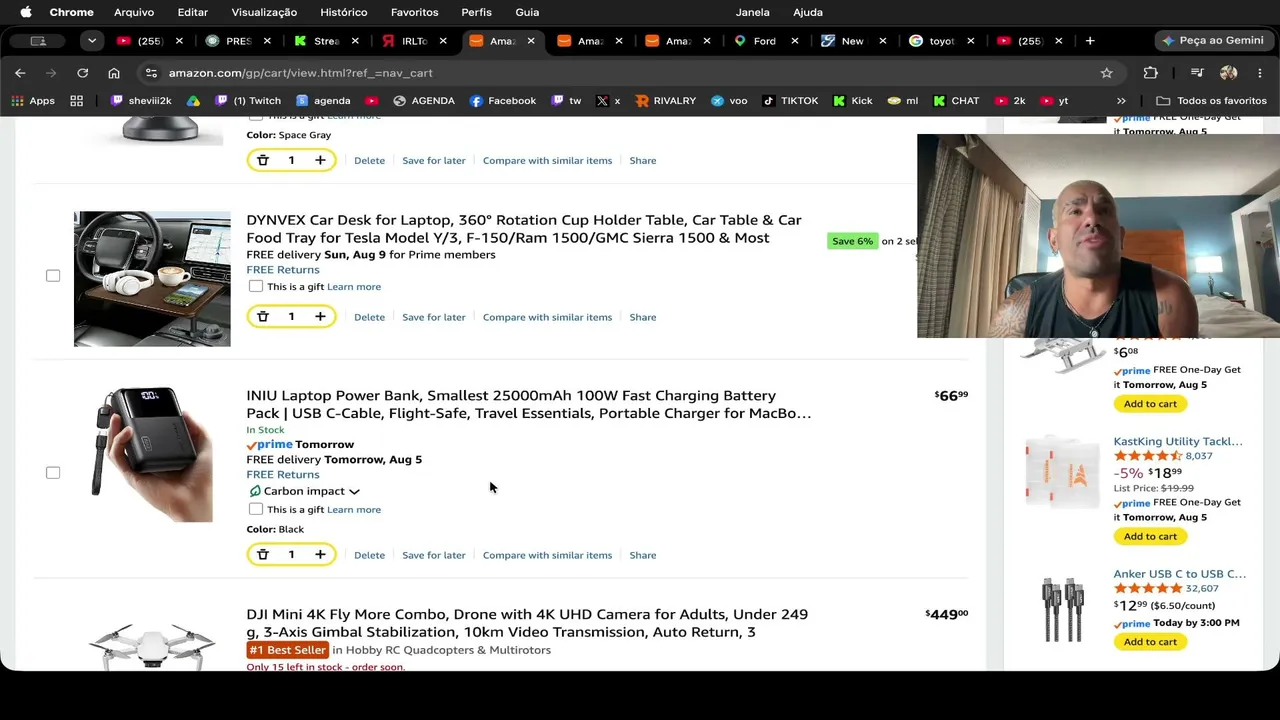Image resolution: width=1280 pixels, height=720 pixels.
Task: Open the KastKing Utility Tackle thumbnail
Action: [x=1062, y=472]
